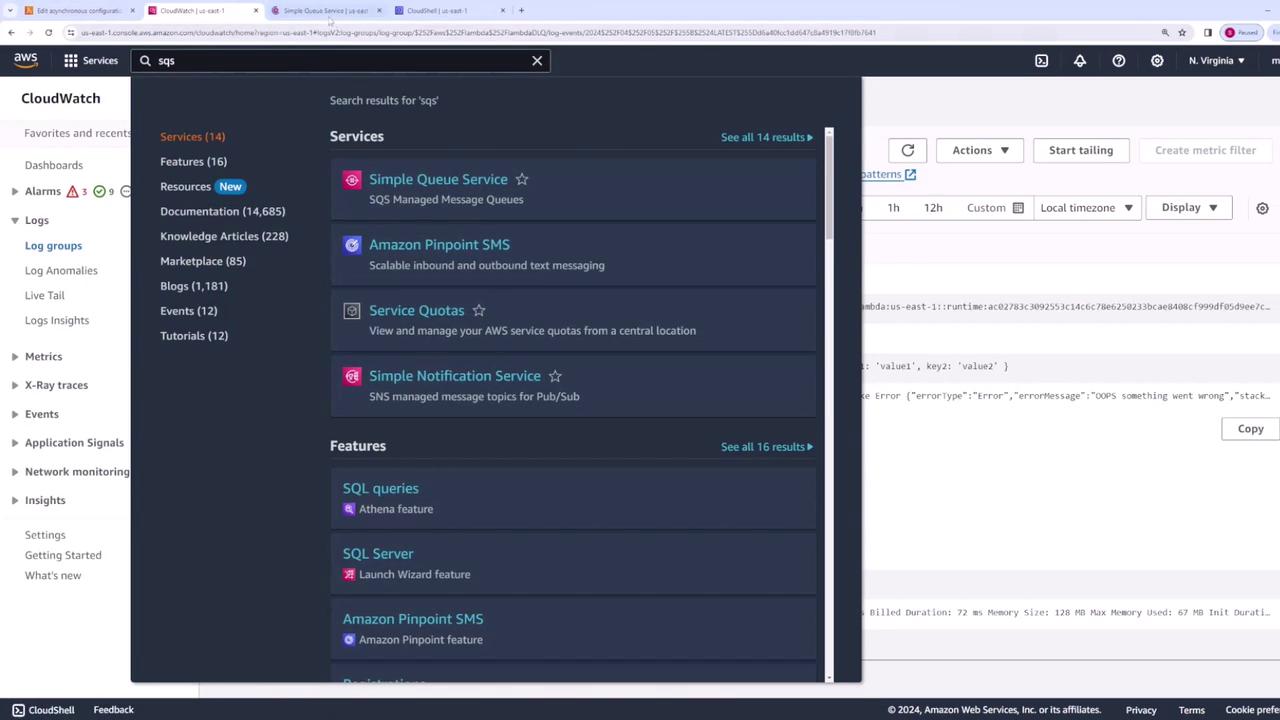This screenshot has height=720, width=1280.
Task: Expand the Insights sidebar section
Action: coord(15,500)
